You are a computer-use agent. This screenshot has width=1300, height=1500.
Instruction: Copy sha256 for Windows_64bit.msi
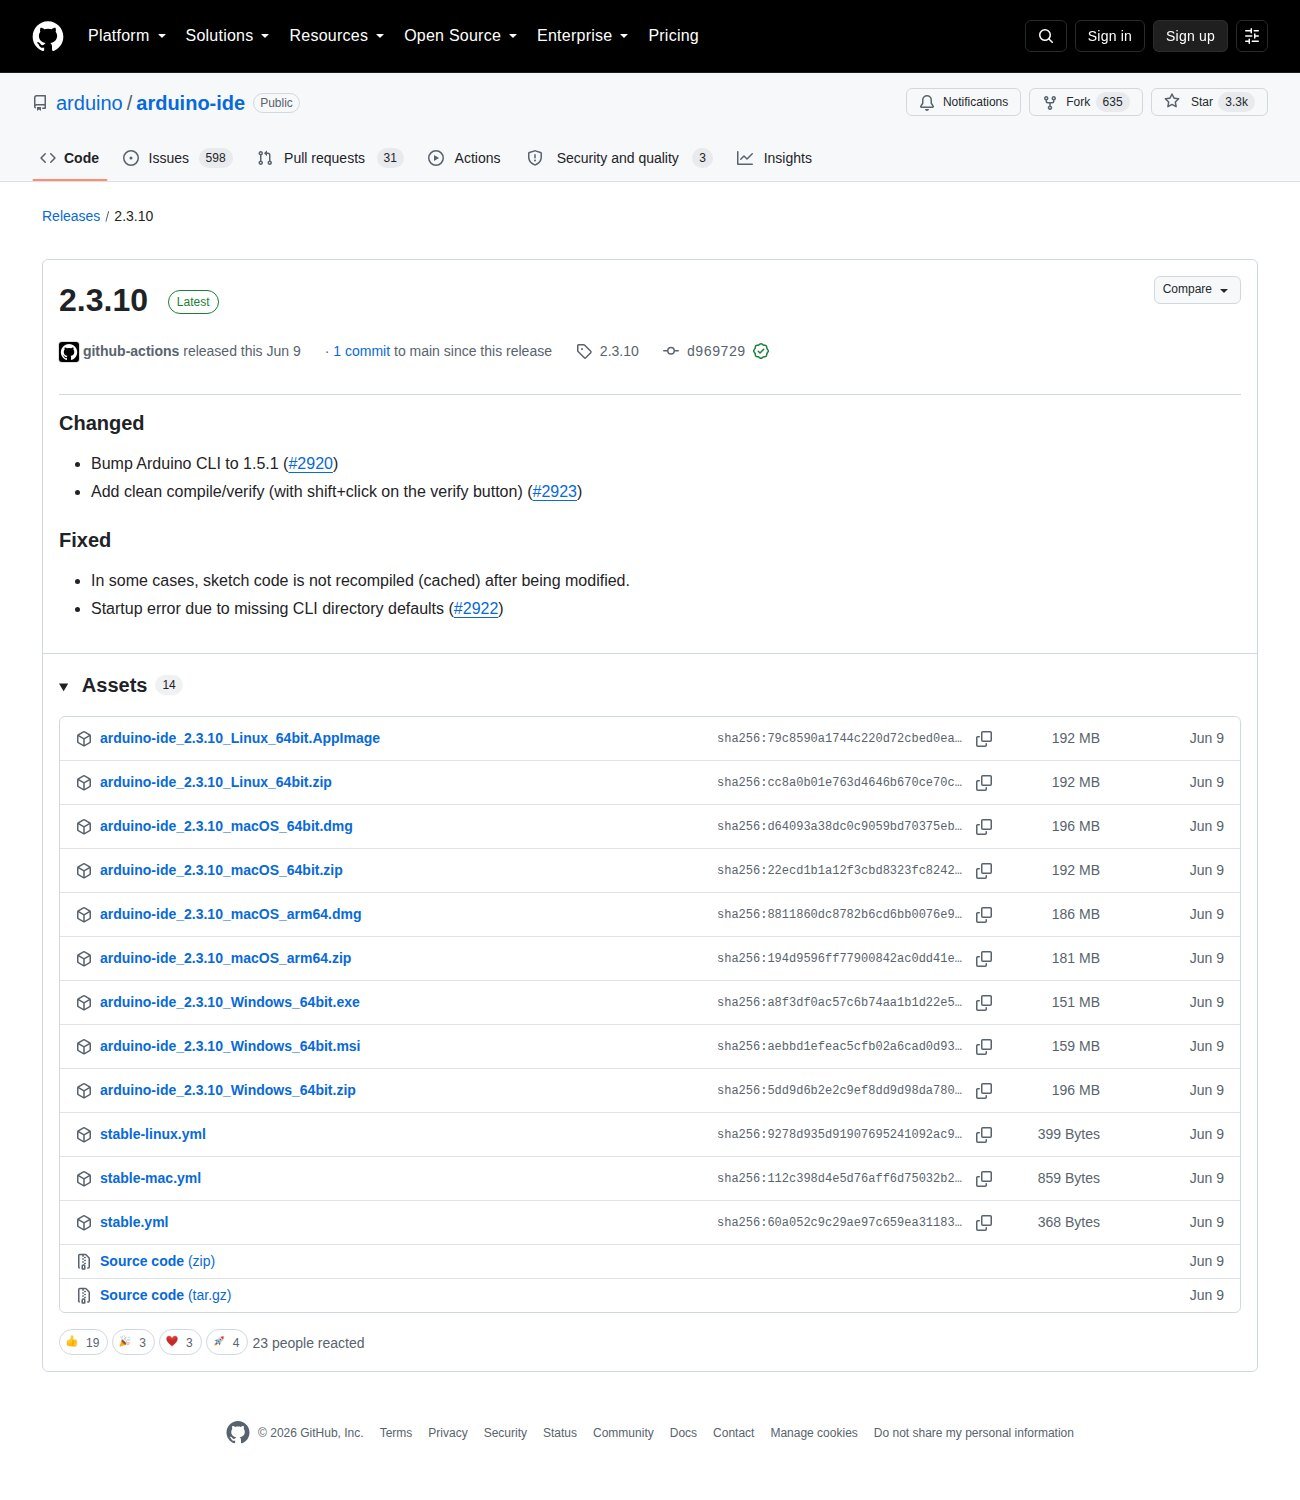point(984,1047)
